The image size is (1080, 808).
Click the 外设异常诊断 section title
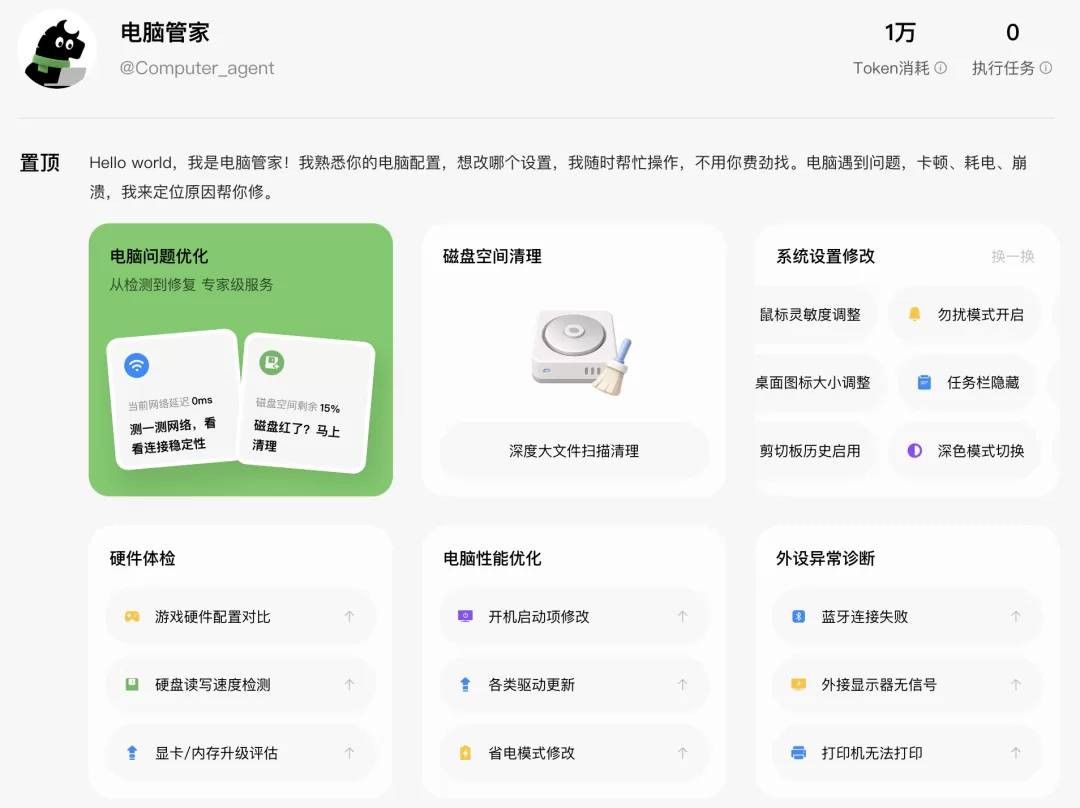point(825,558)
